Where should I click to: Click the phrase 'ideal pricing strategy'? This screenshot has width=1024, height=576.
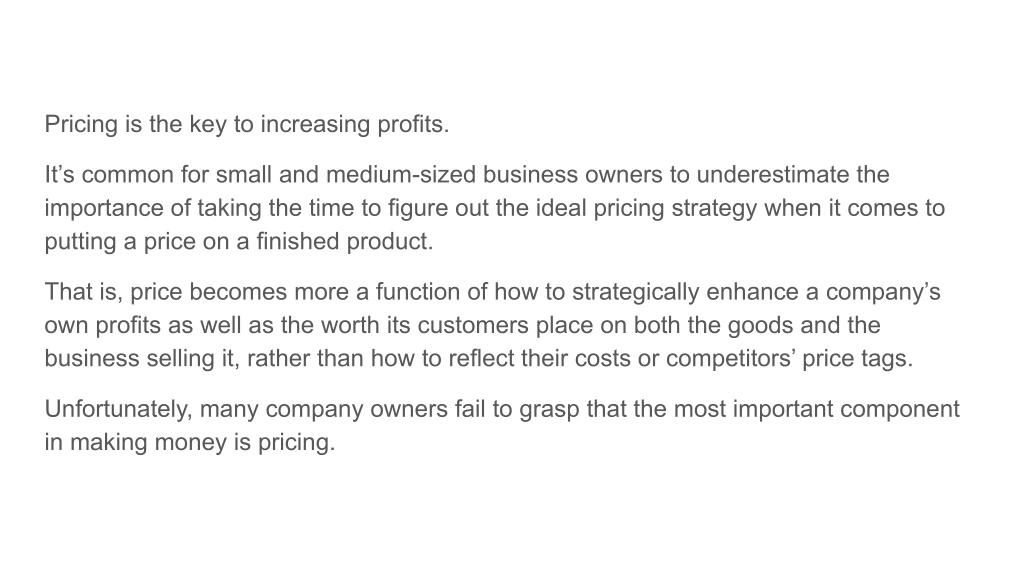[x=647, y=208]
